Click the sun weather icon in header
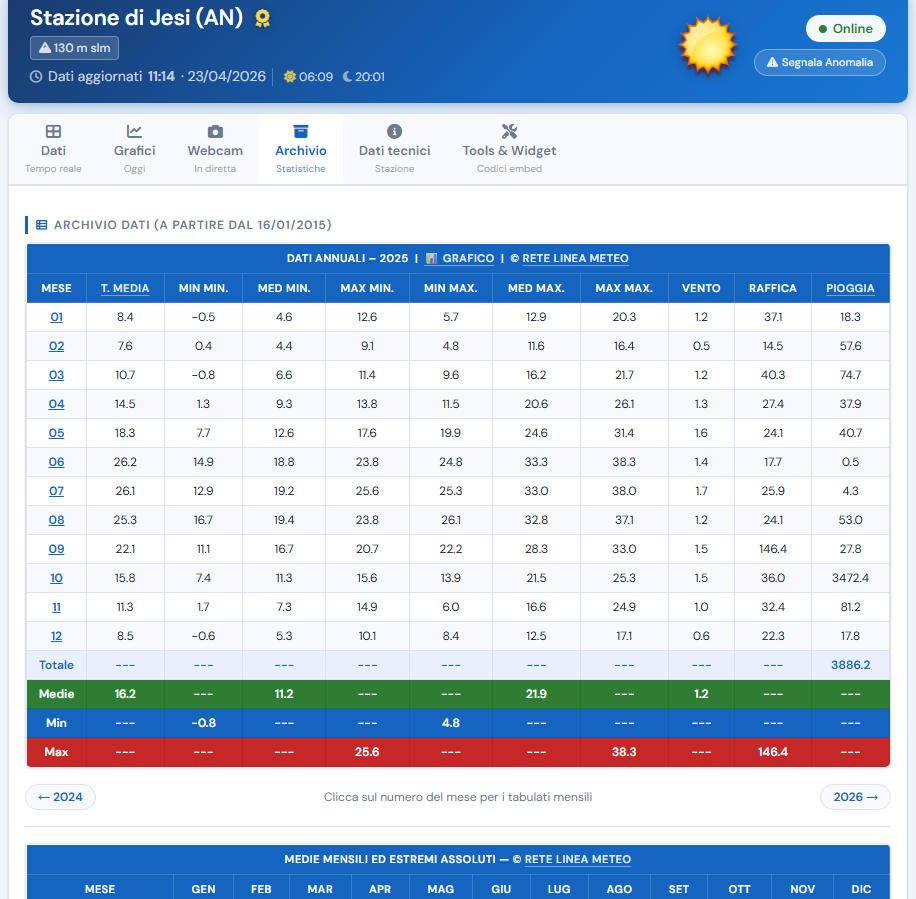 pyautogui.click(x=707, y=46)
